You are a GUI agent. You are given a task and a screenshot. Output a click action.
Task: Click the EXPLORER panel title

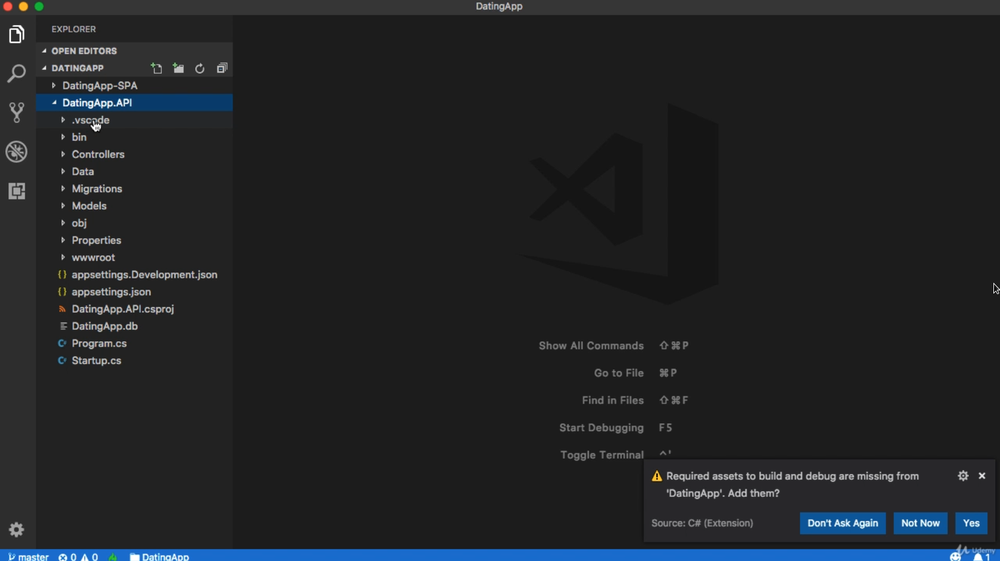pos(74,29)
